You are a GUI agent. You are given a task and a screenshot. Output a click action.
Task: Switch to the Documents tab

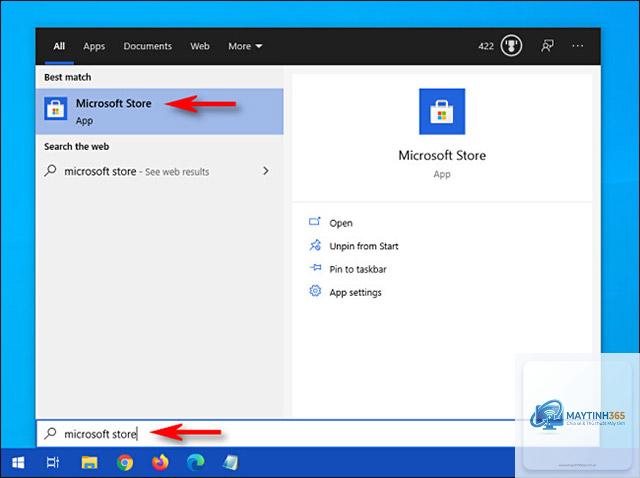point(148,46)
